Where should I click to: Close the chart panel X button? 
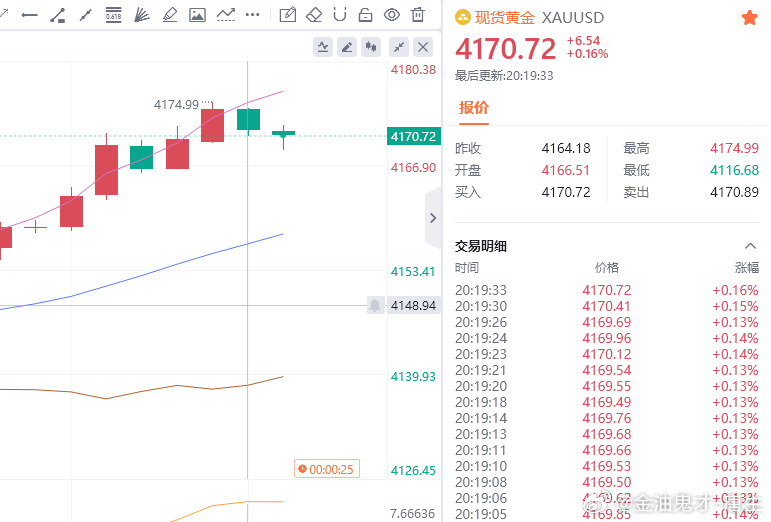[x=423, y=47]
